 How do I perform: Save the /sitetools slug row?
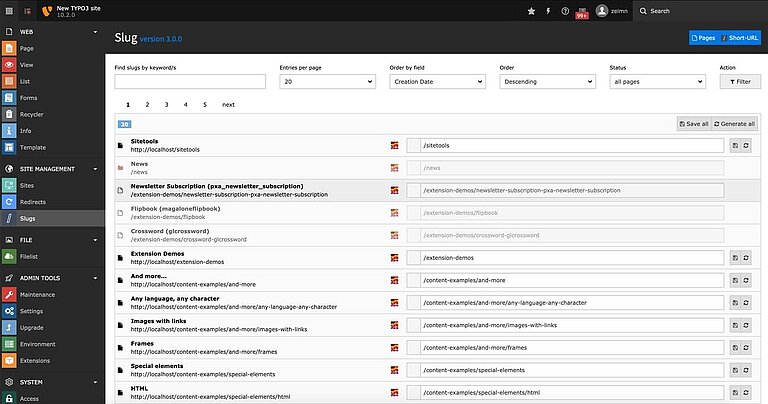(x=735, y=146)
